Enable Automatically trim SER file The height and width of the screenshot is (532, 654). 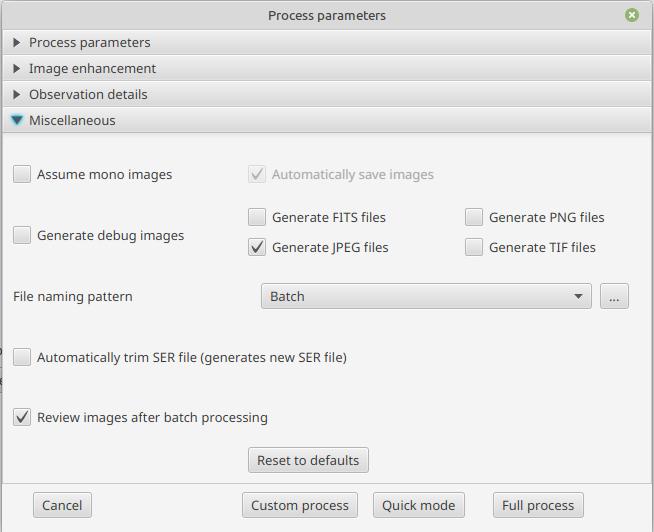(22, 357)
